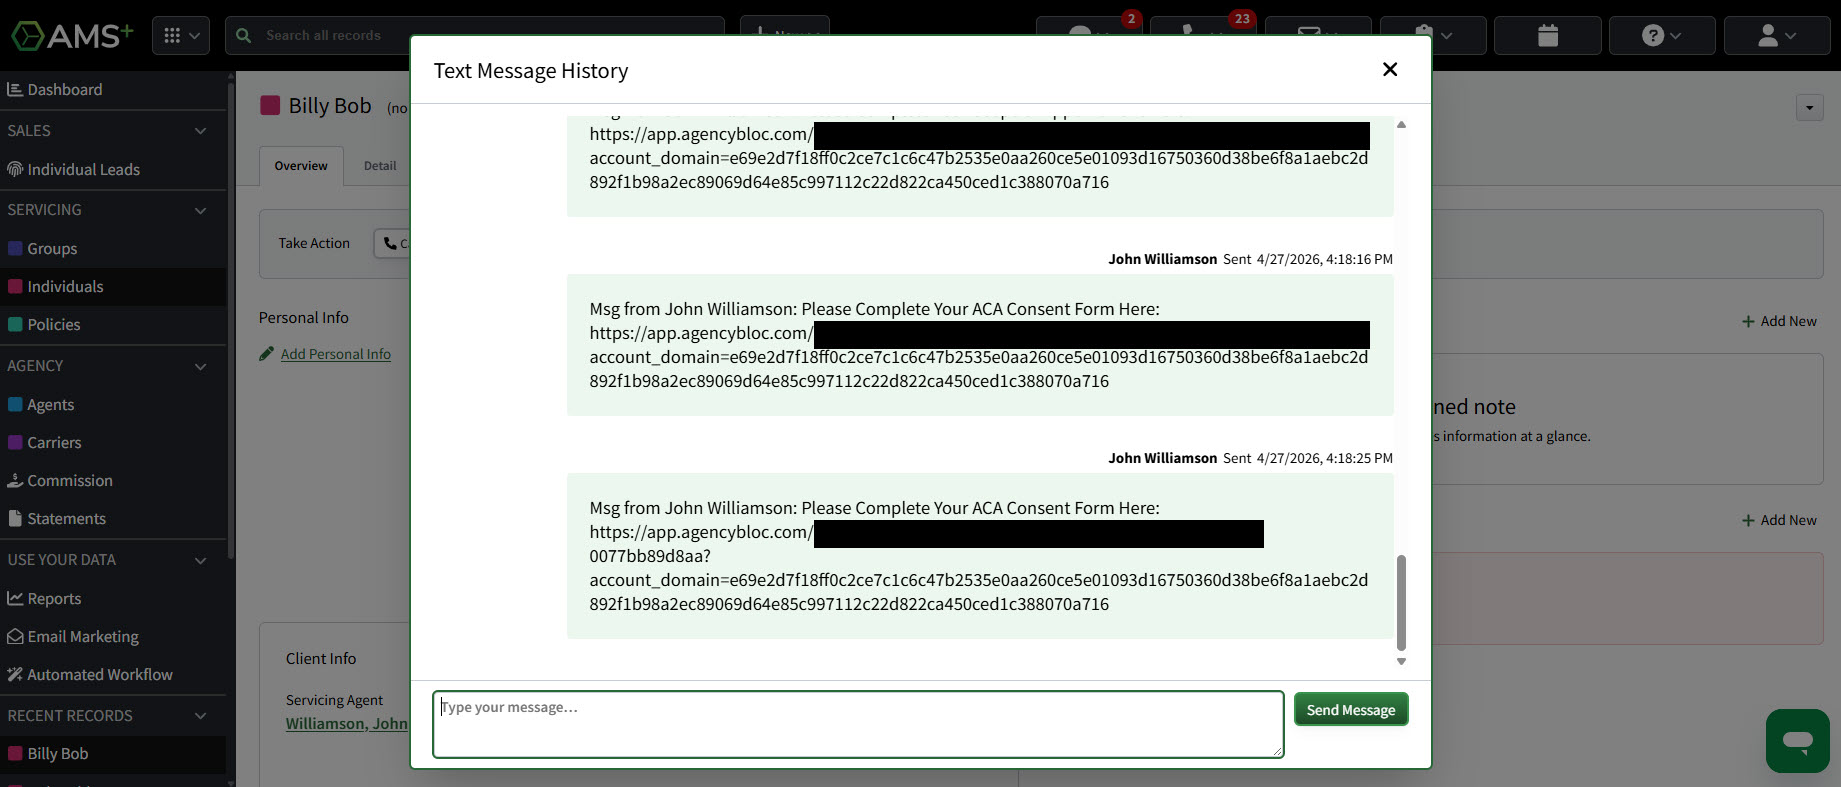
Task: Click the message list scroll up arrow
Action: tap(1401, 125)
